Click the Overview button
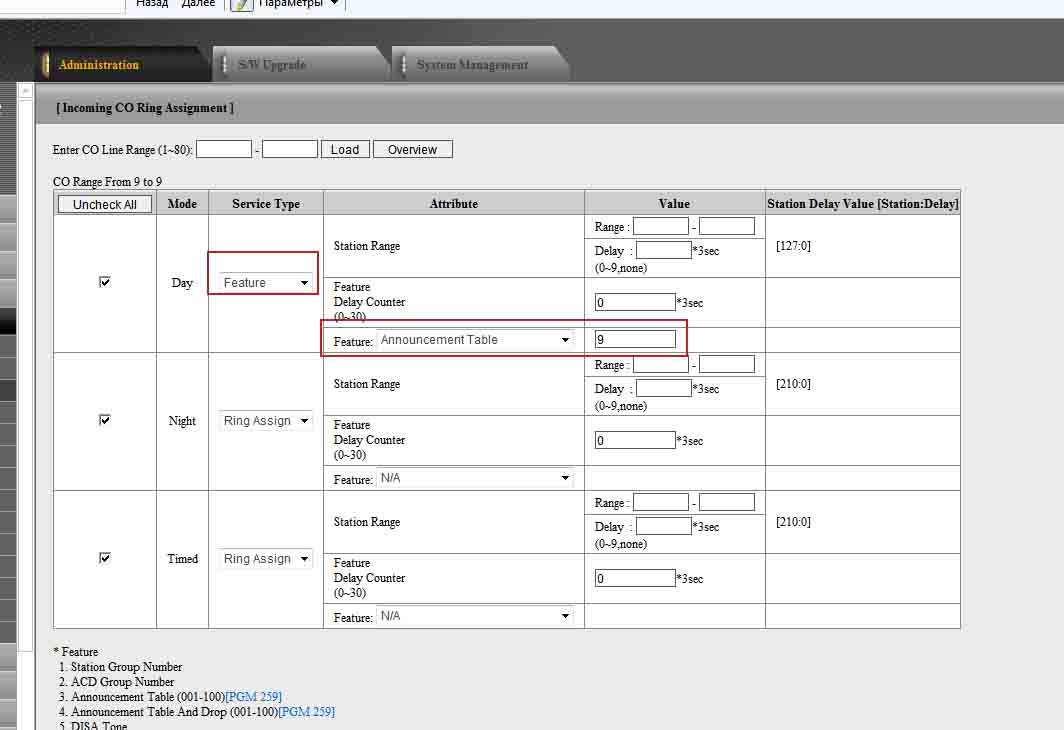Viewport: 1064px width, 730px height. 412,150
